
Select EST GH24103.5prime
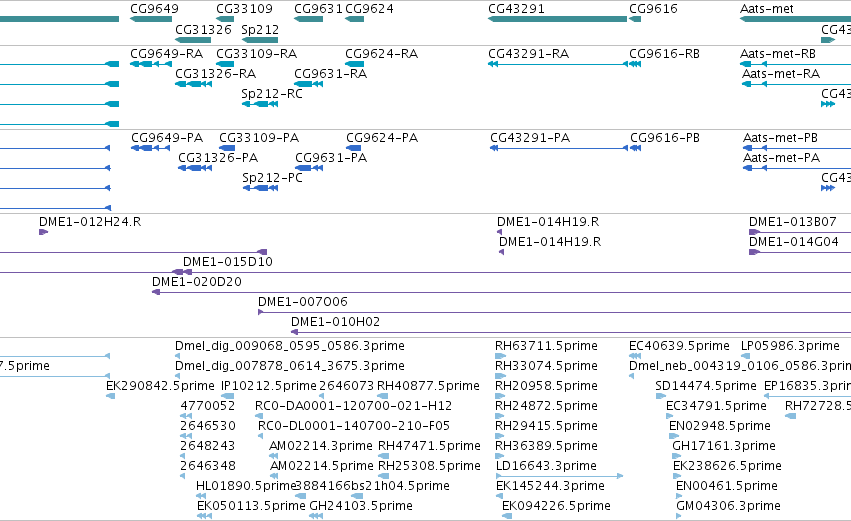(361, 507)
